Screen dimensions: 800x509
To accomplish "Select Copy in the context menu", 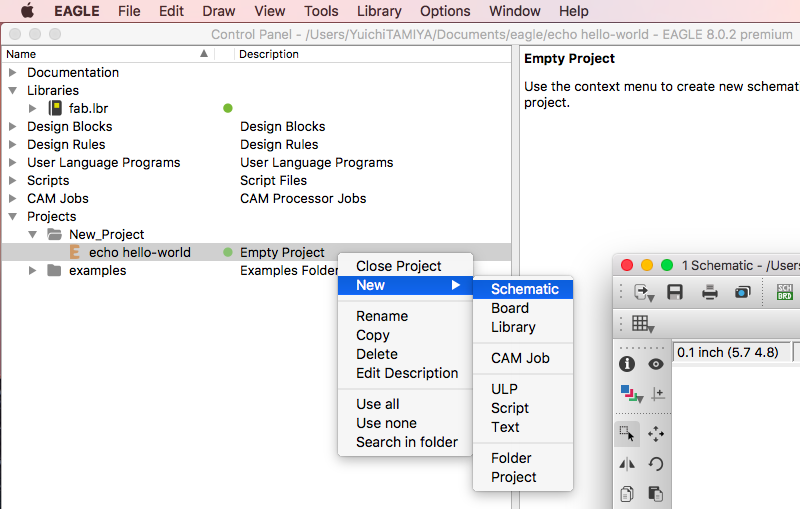I will pos(406,335).
